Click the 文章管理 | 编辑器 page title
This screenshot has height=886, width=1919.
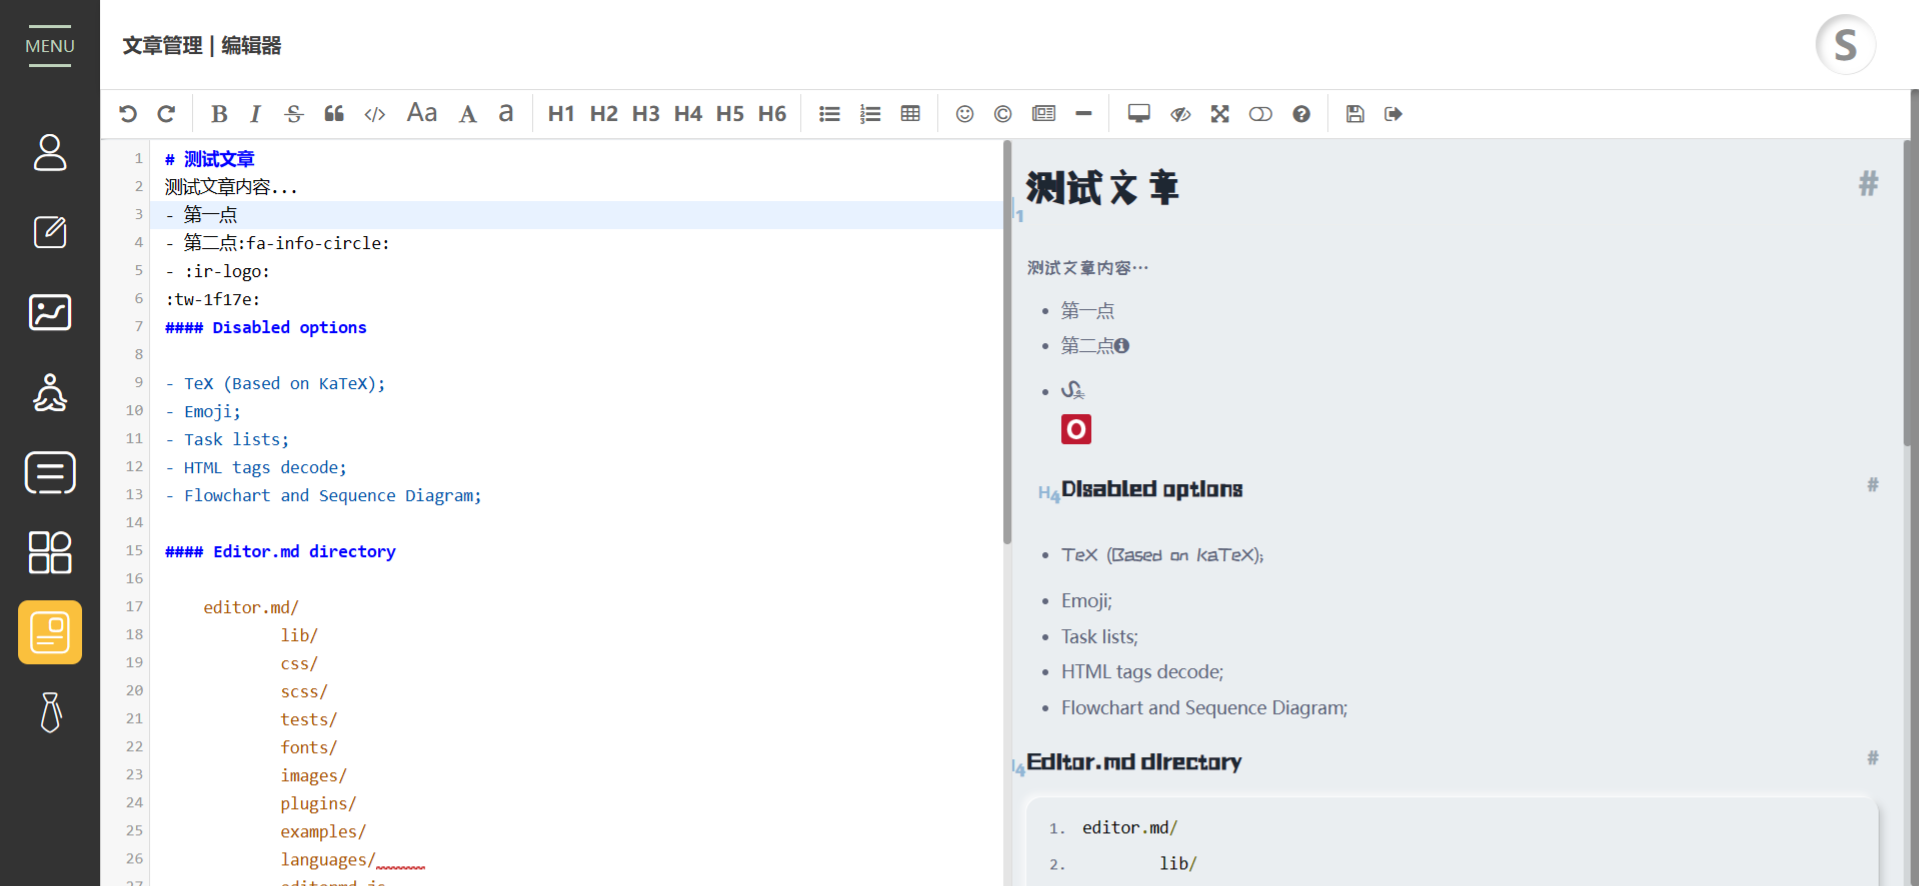(202, 45)
